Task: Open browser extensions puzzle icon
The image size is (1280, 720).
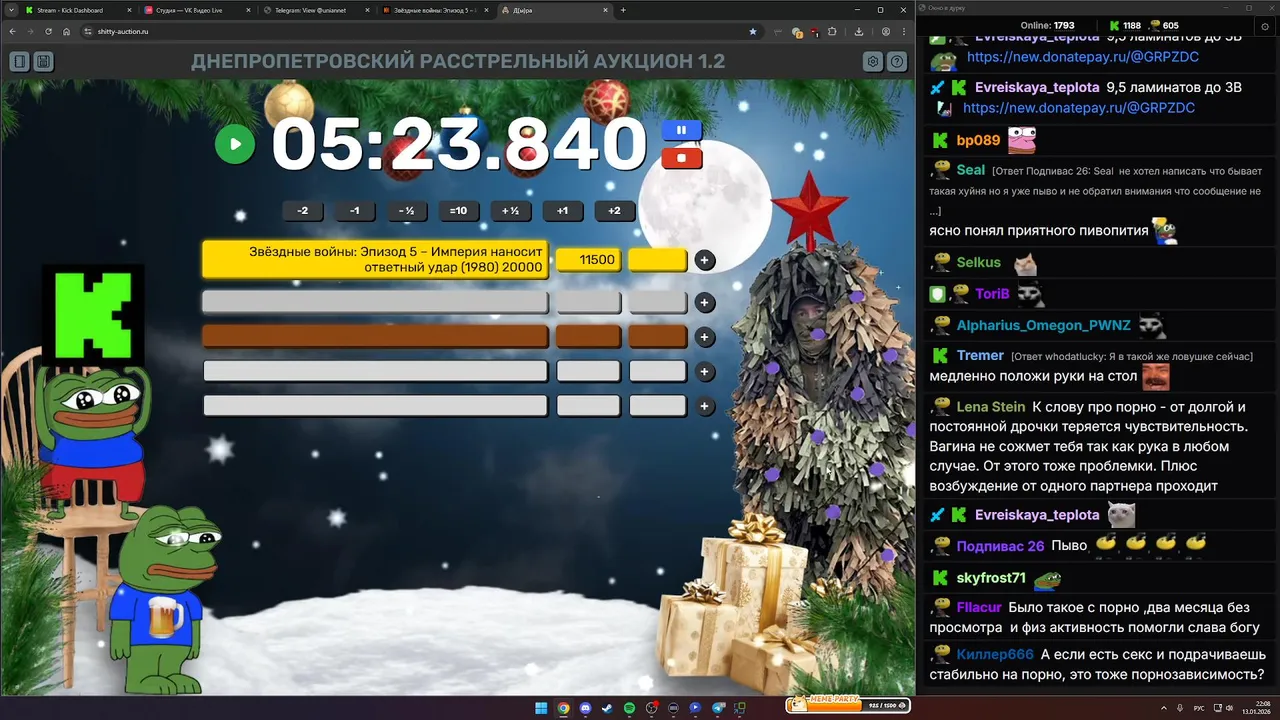Action: 832,31
